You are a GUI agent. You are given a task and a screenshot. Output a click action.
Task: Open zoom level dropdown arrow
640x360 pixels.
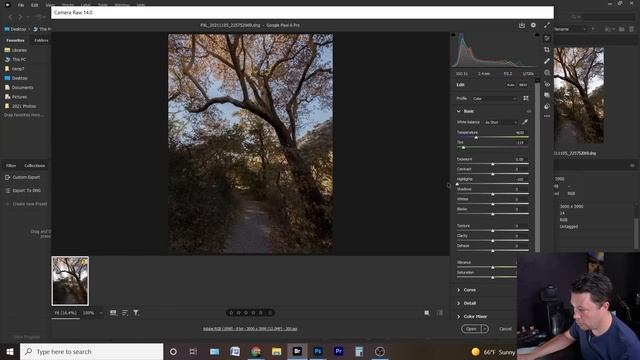click(x=100, y=313)
